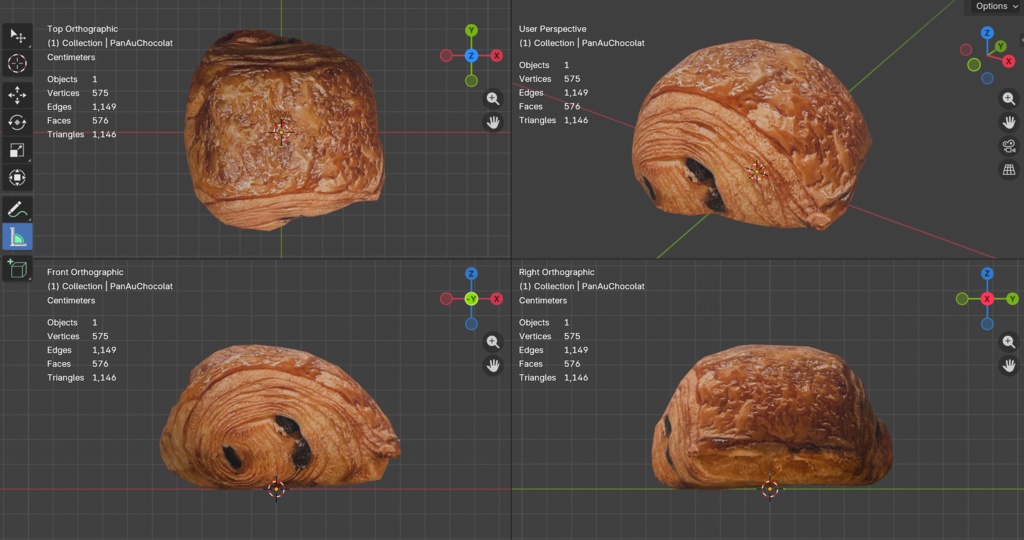
Task: Click blue Z axis in Perspective gizmo
Action: (987, 33)
